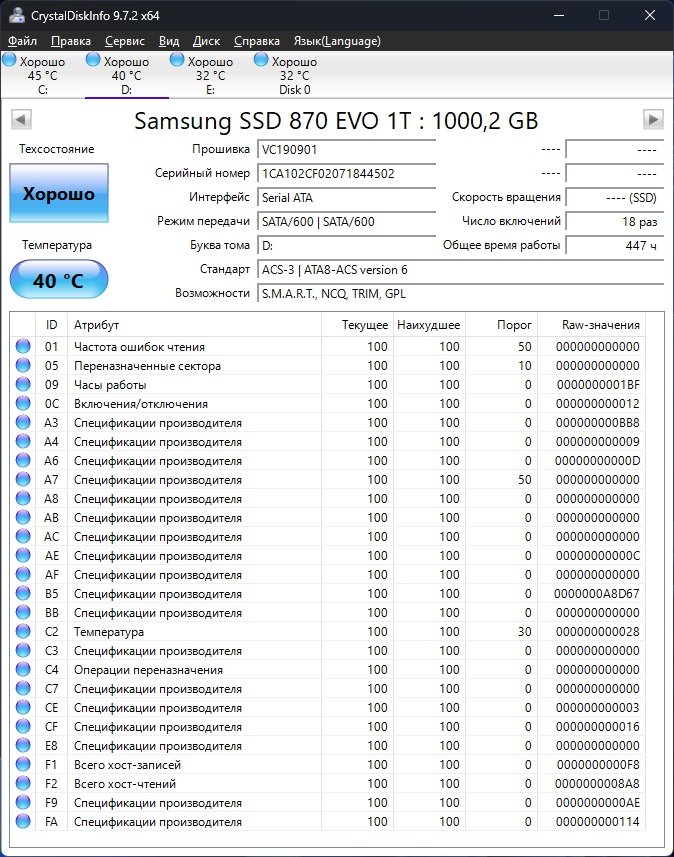
Task: Click status orb for attribute F1 host writes
Action: (x=23, y=765)
